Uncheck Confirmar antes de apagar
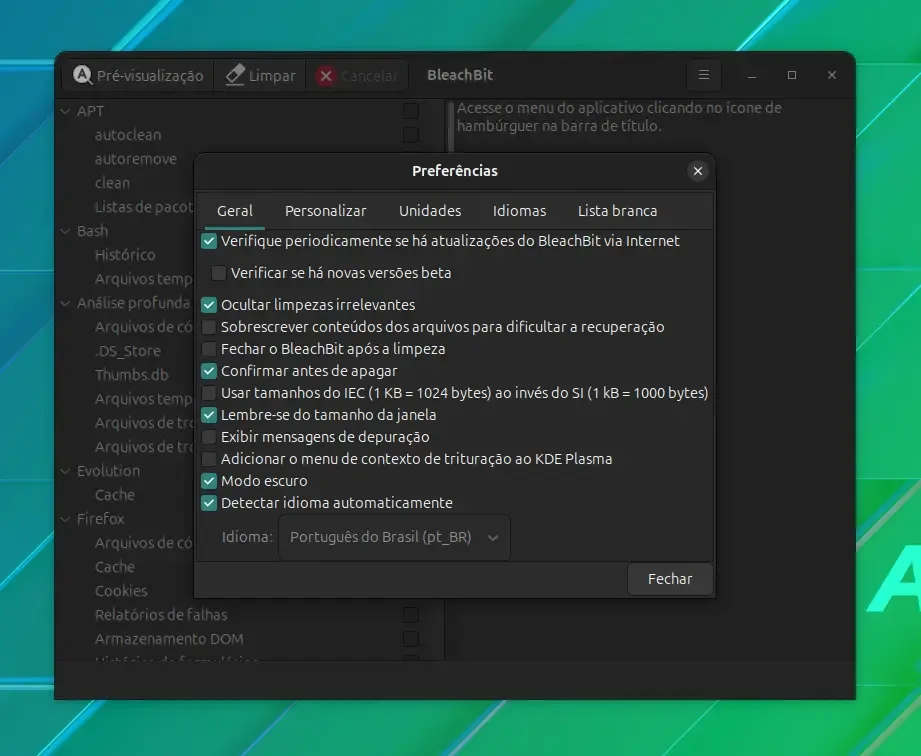921x756 pixels. tap(209, 371)
